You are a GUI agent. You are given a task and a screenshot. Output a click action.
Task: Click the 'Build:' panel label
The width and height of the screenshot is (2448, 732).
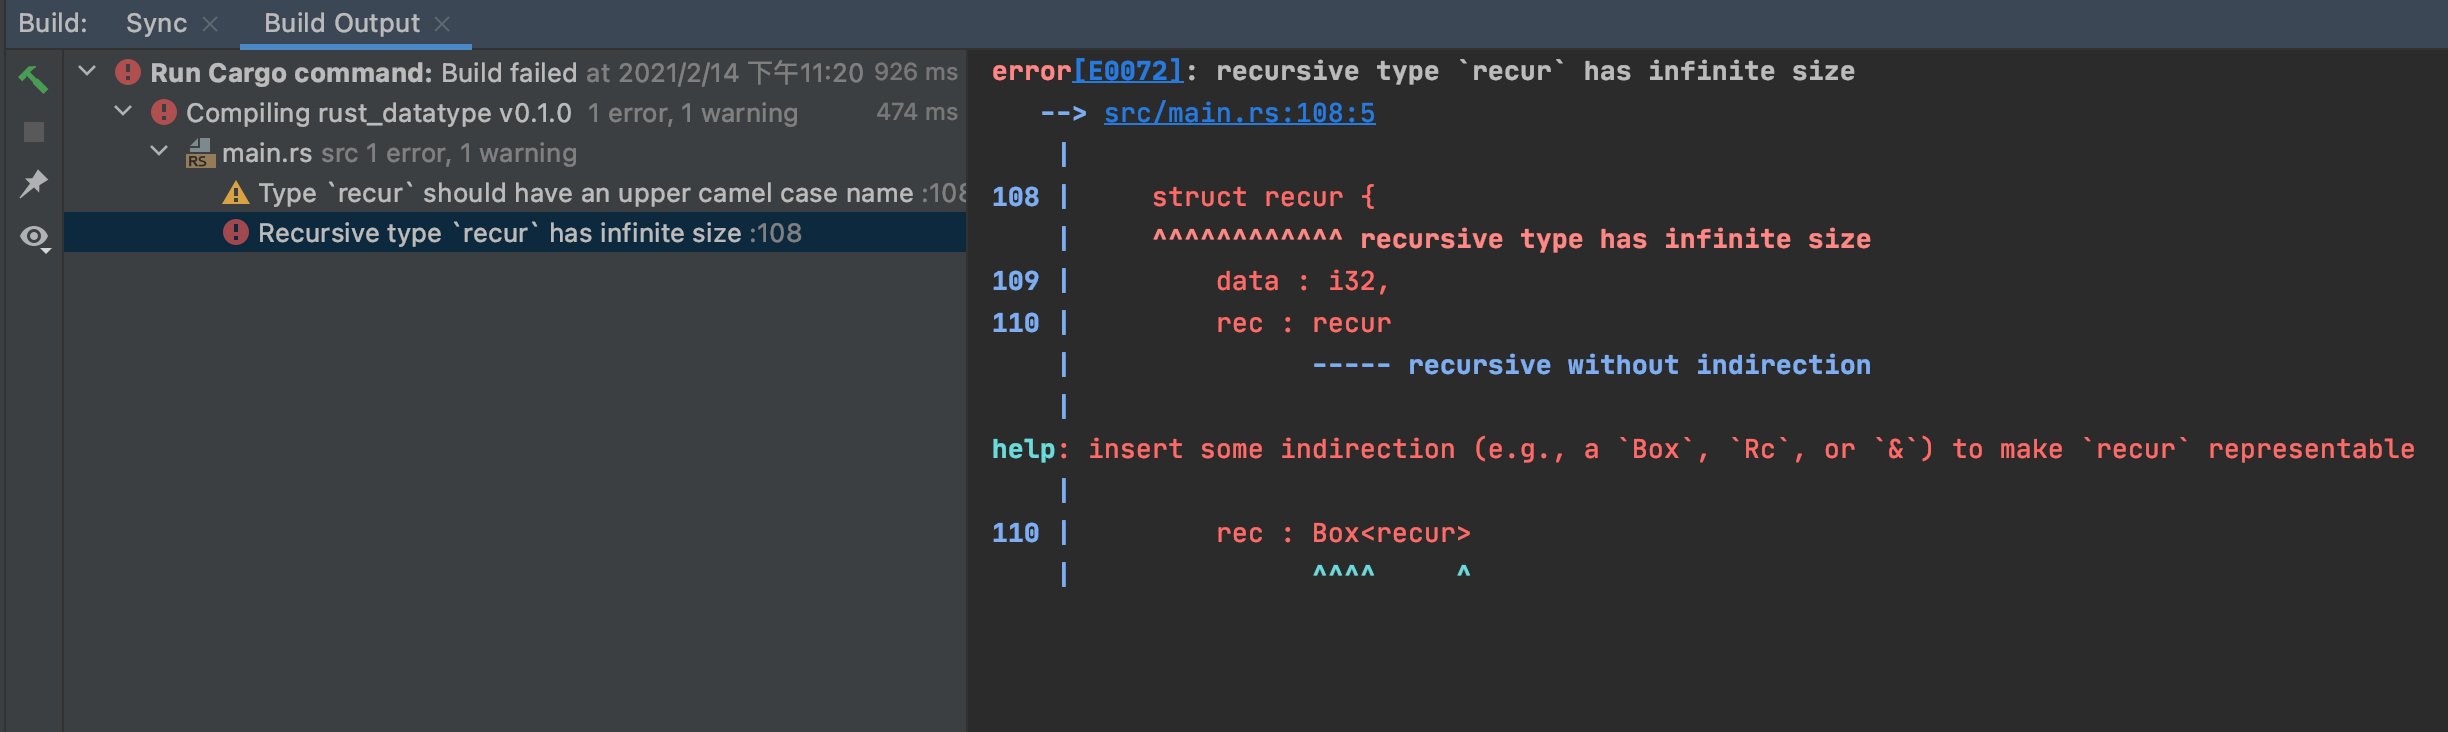(53, 23)
